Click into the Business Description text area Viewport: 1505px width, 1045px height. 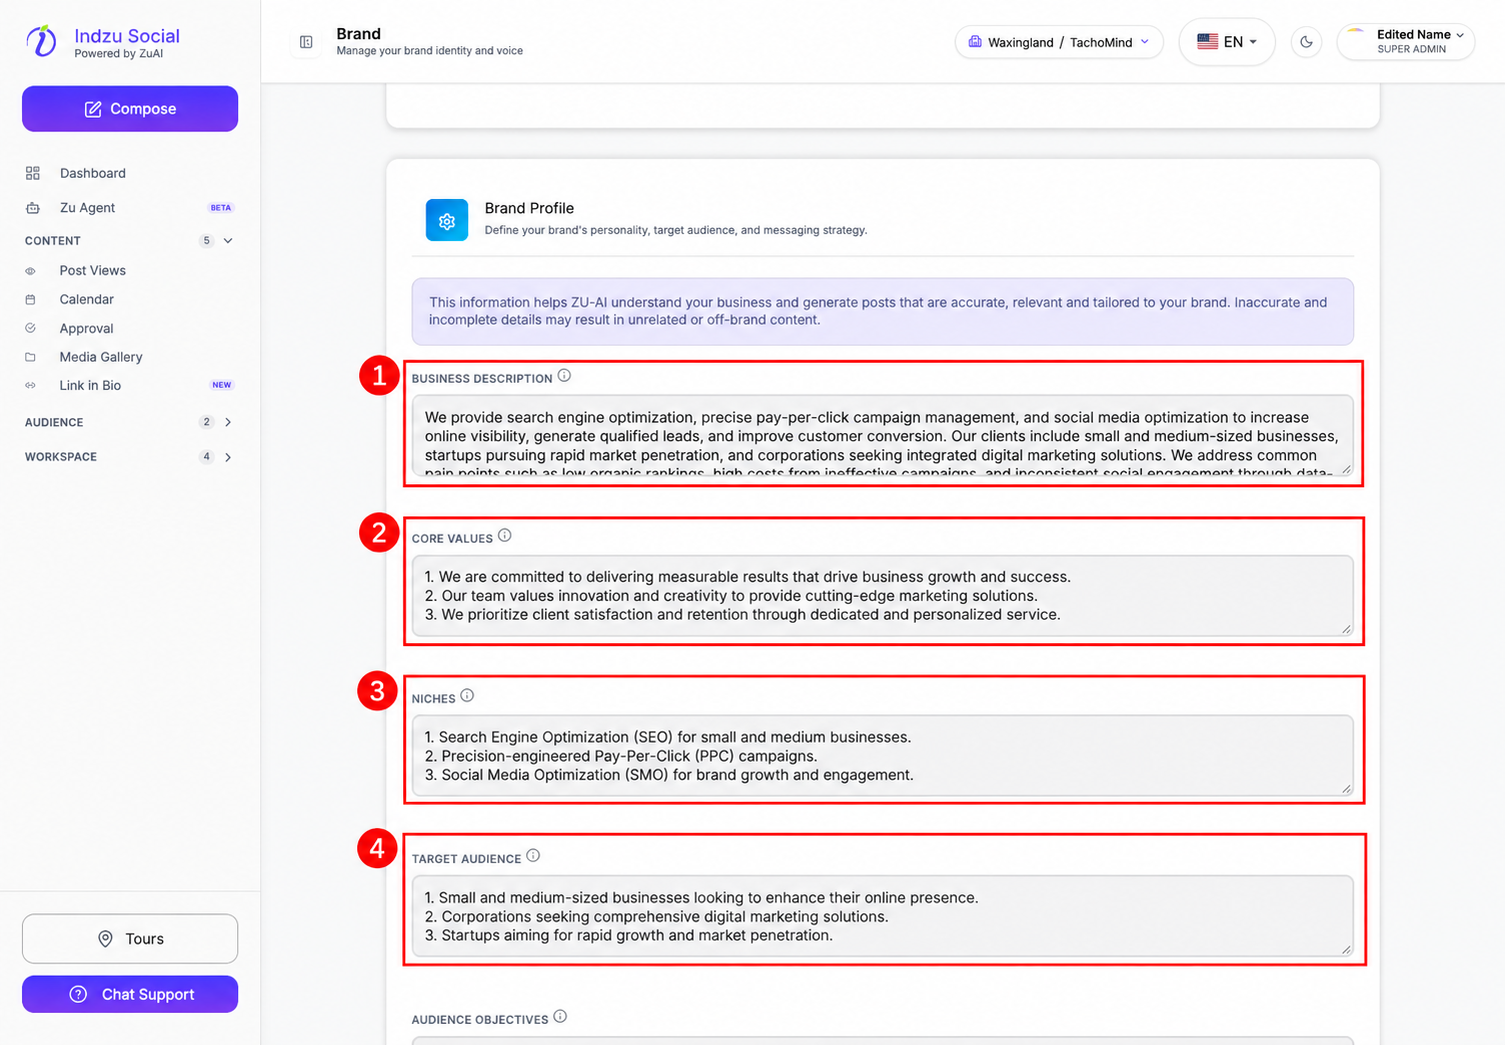[883, 435]
